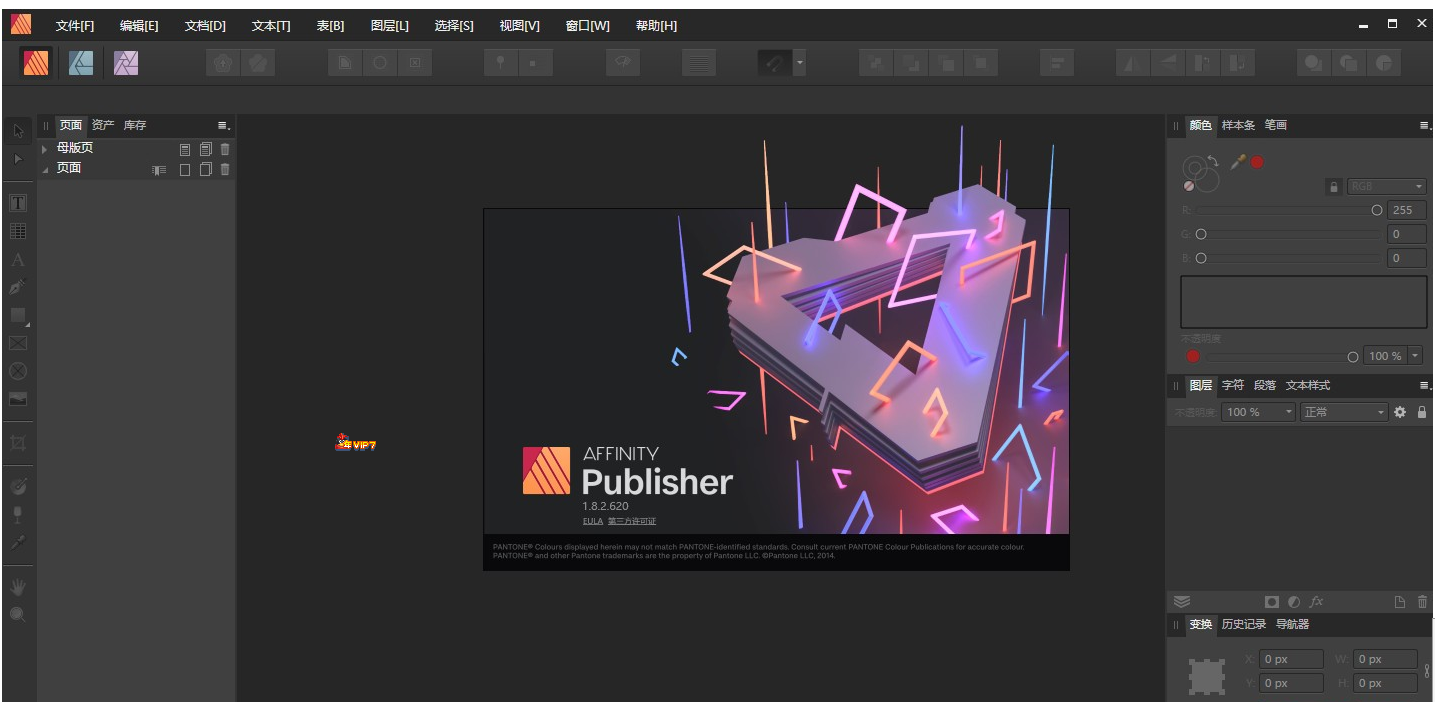Select the Picture Frame Ellipse tool
This screenshot has width=1435, height=702.
click(18, 371)
